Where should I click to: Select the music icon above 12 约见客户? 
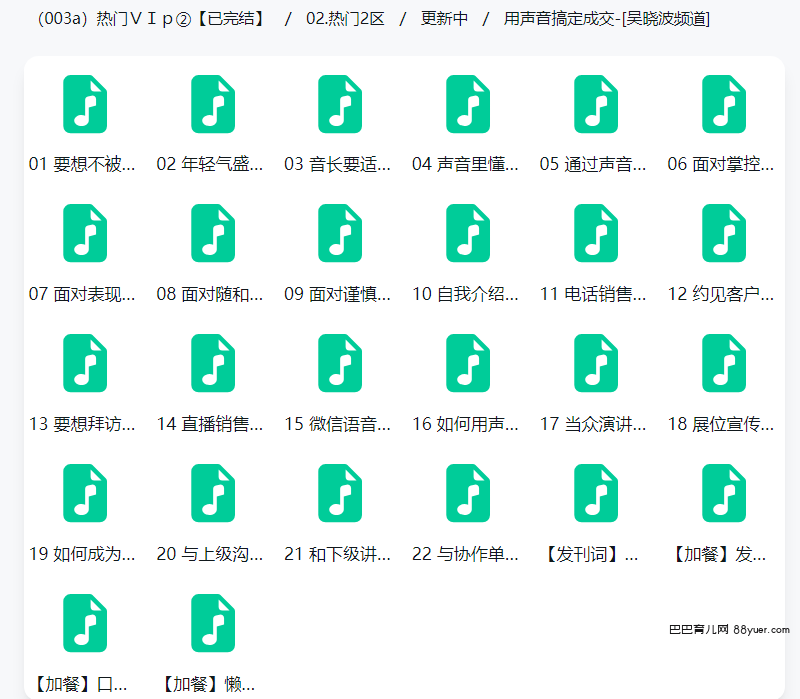(x=724, y=233)
